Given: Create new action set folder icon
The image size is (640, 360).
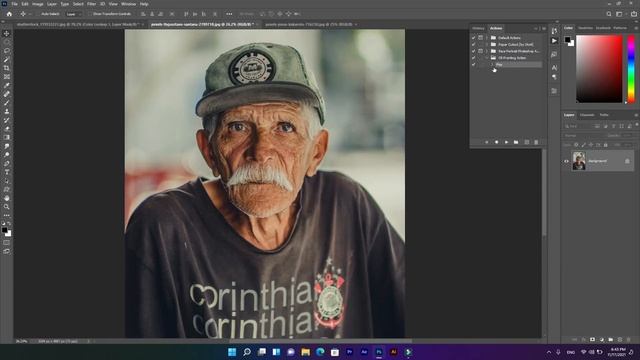Looking at the screenshot, I should [x=516, y=142].
